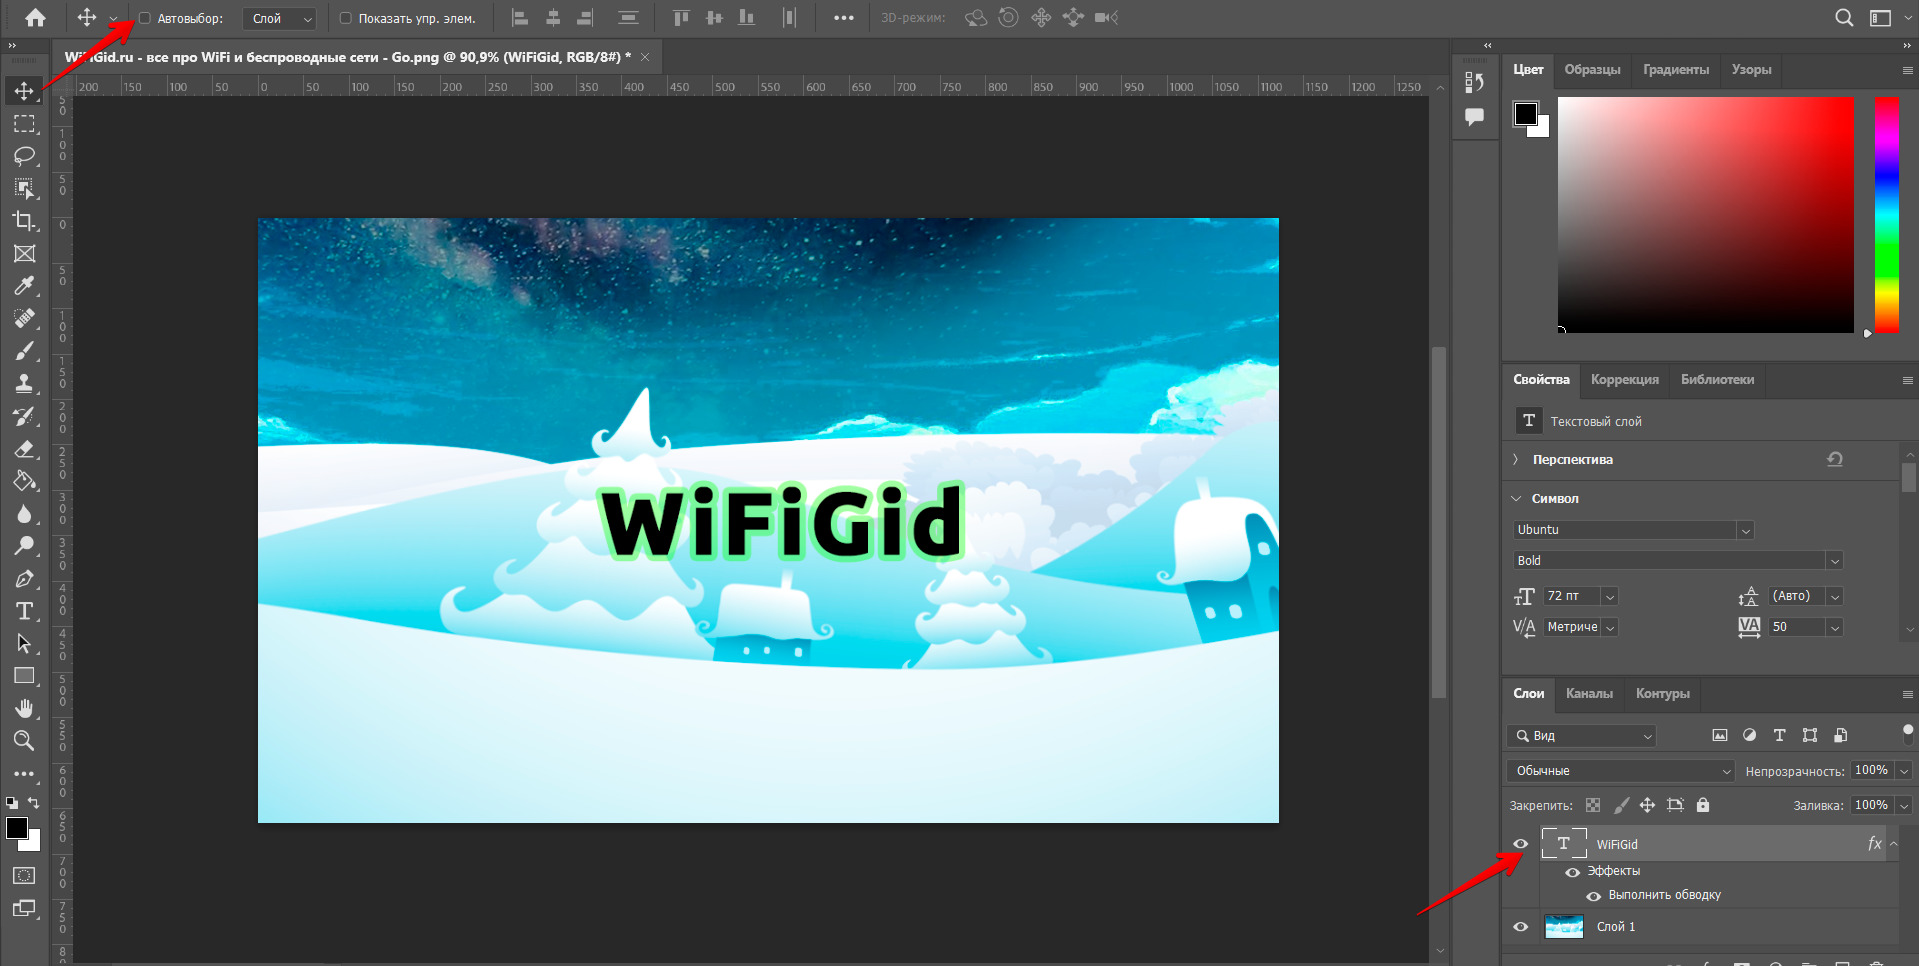Select the History Brush tool
The width and height of the screenshot is (1919, 966).
tap(24, 416)
